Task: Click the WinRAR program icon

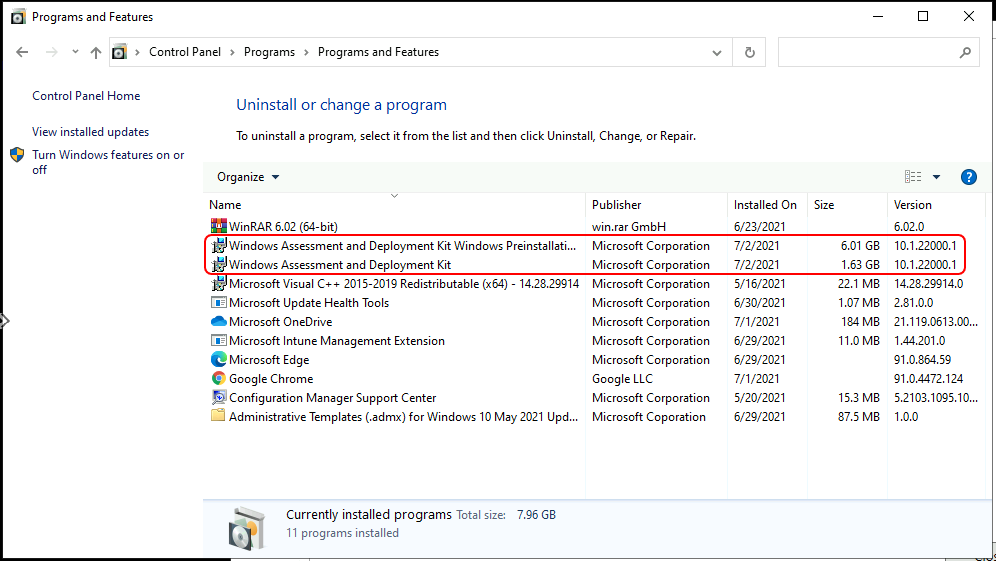Action: [219, 226]
